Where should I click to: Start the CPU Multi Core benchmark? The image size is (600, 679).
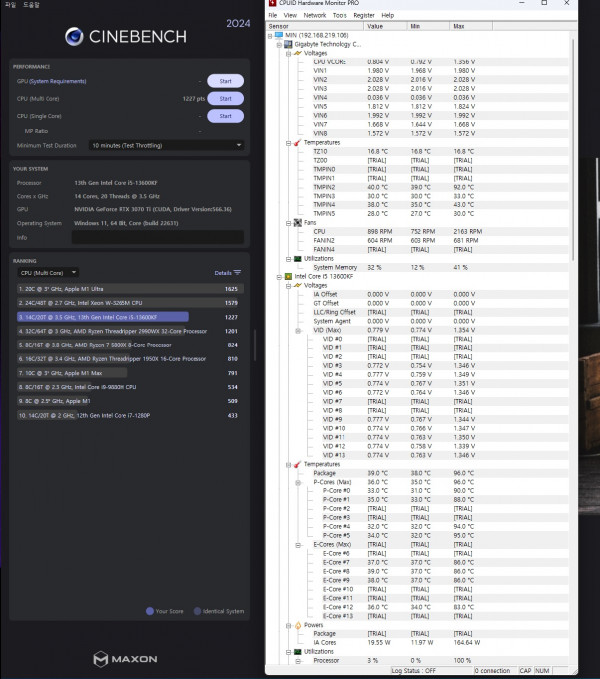(225, 98)
